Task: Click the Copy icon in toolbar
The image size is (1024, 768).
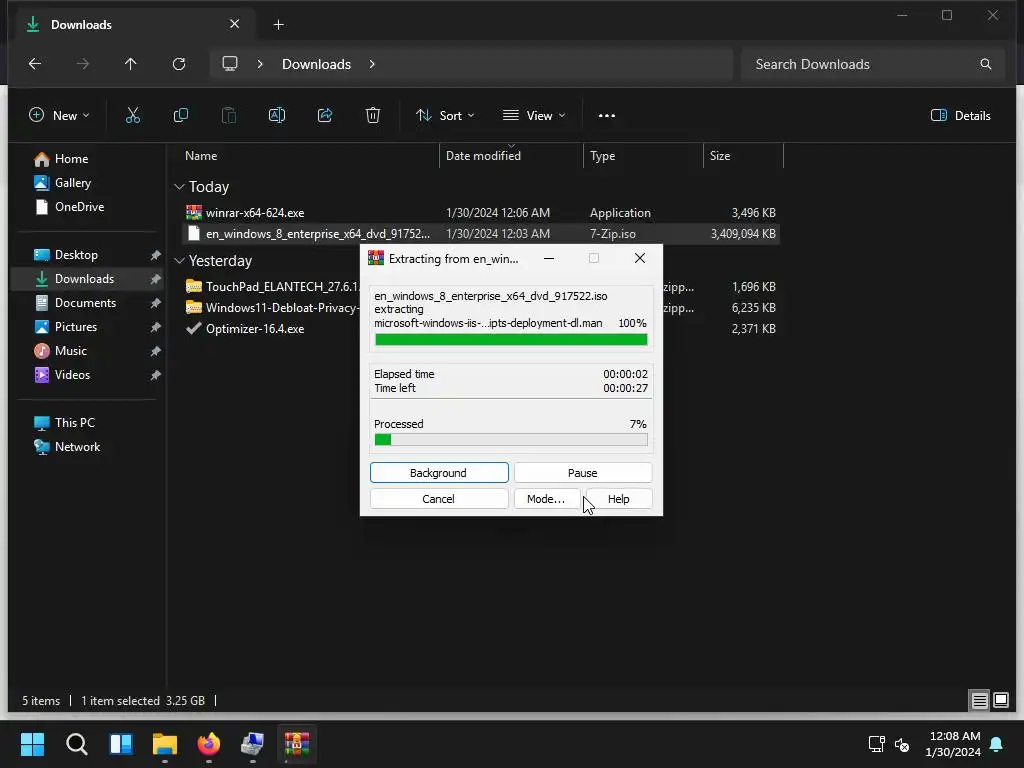Action: click(x=181, y=116)
